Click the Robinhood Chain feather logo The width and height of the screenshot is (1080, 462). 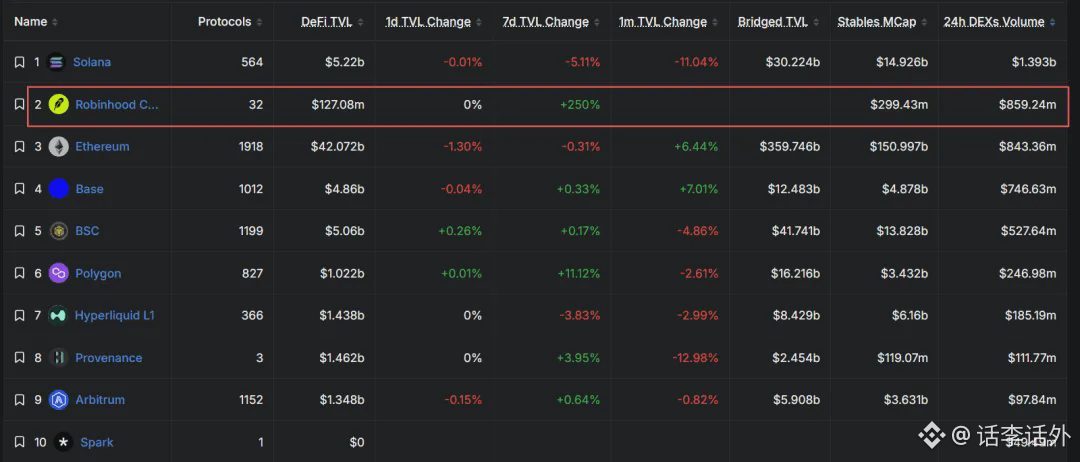(59, 105)
